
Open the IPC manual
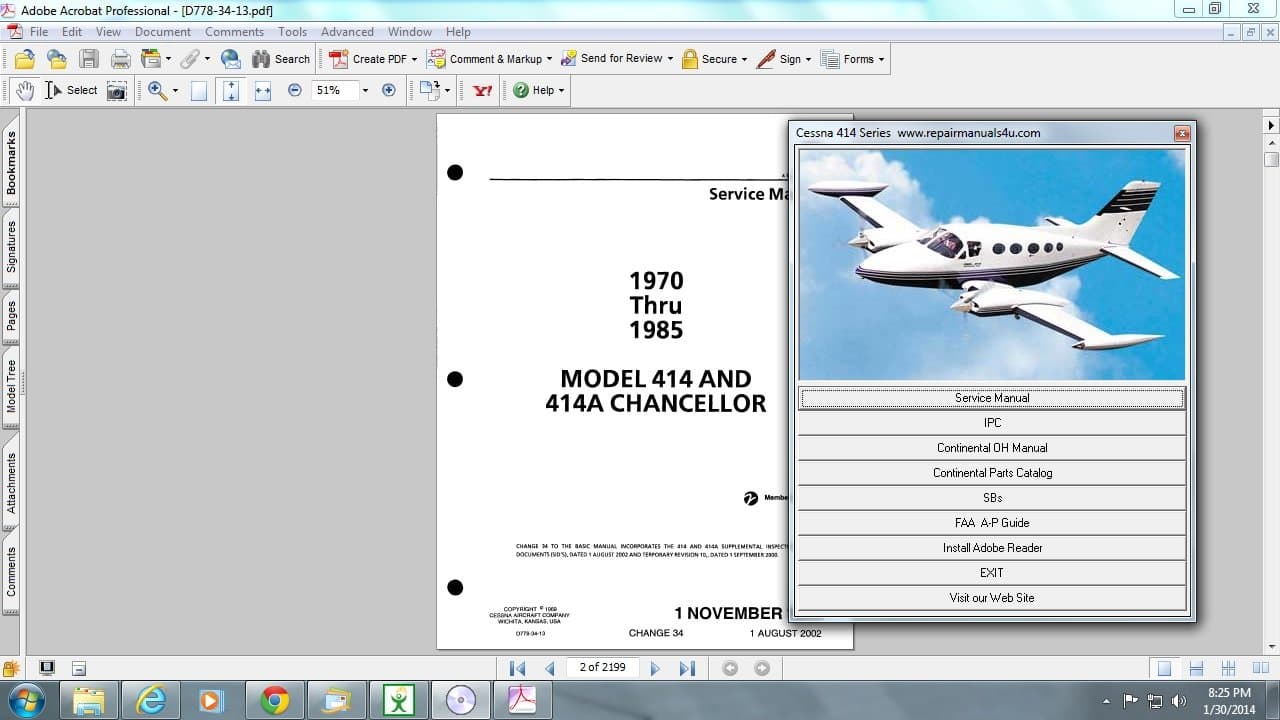[x=991, y=422]
